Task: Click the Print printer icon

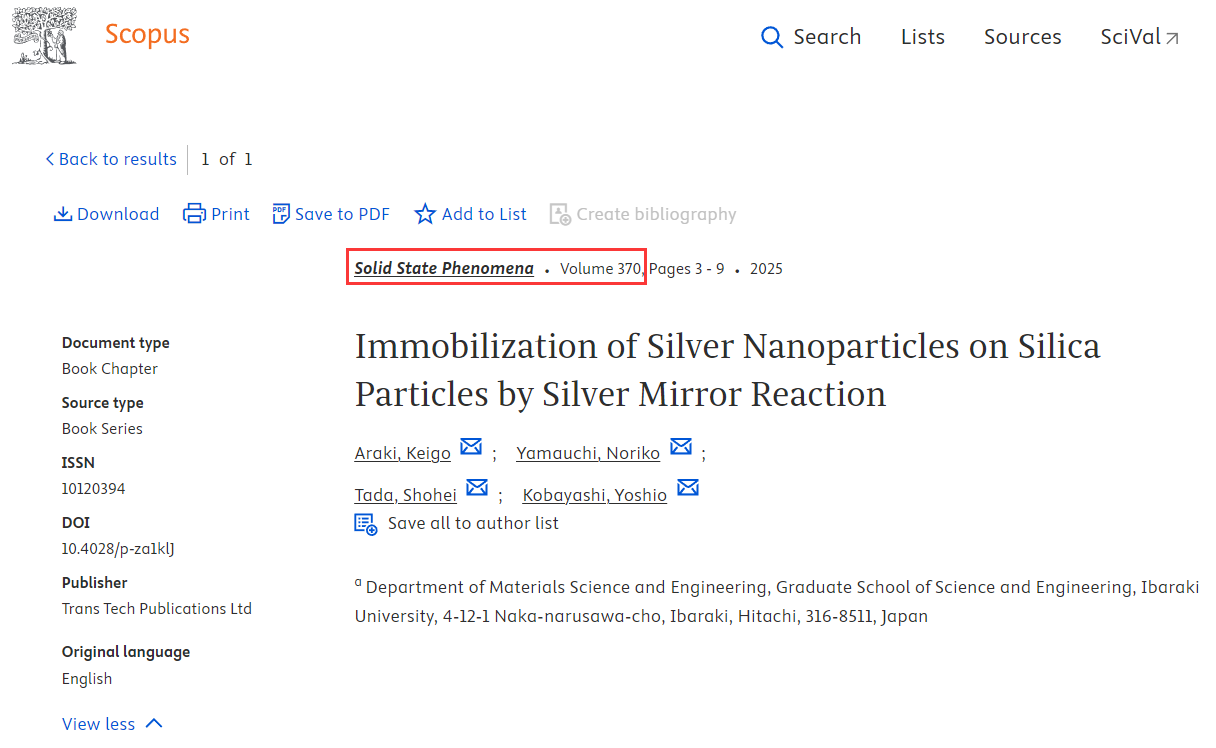Action: [194, 214]
